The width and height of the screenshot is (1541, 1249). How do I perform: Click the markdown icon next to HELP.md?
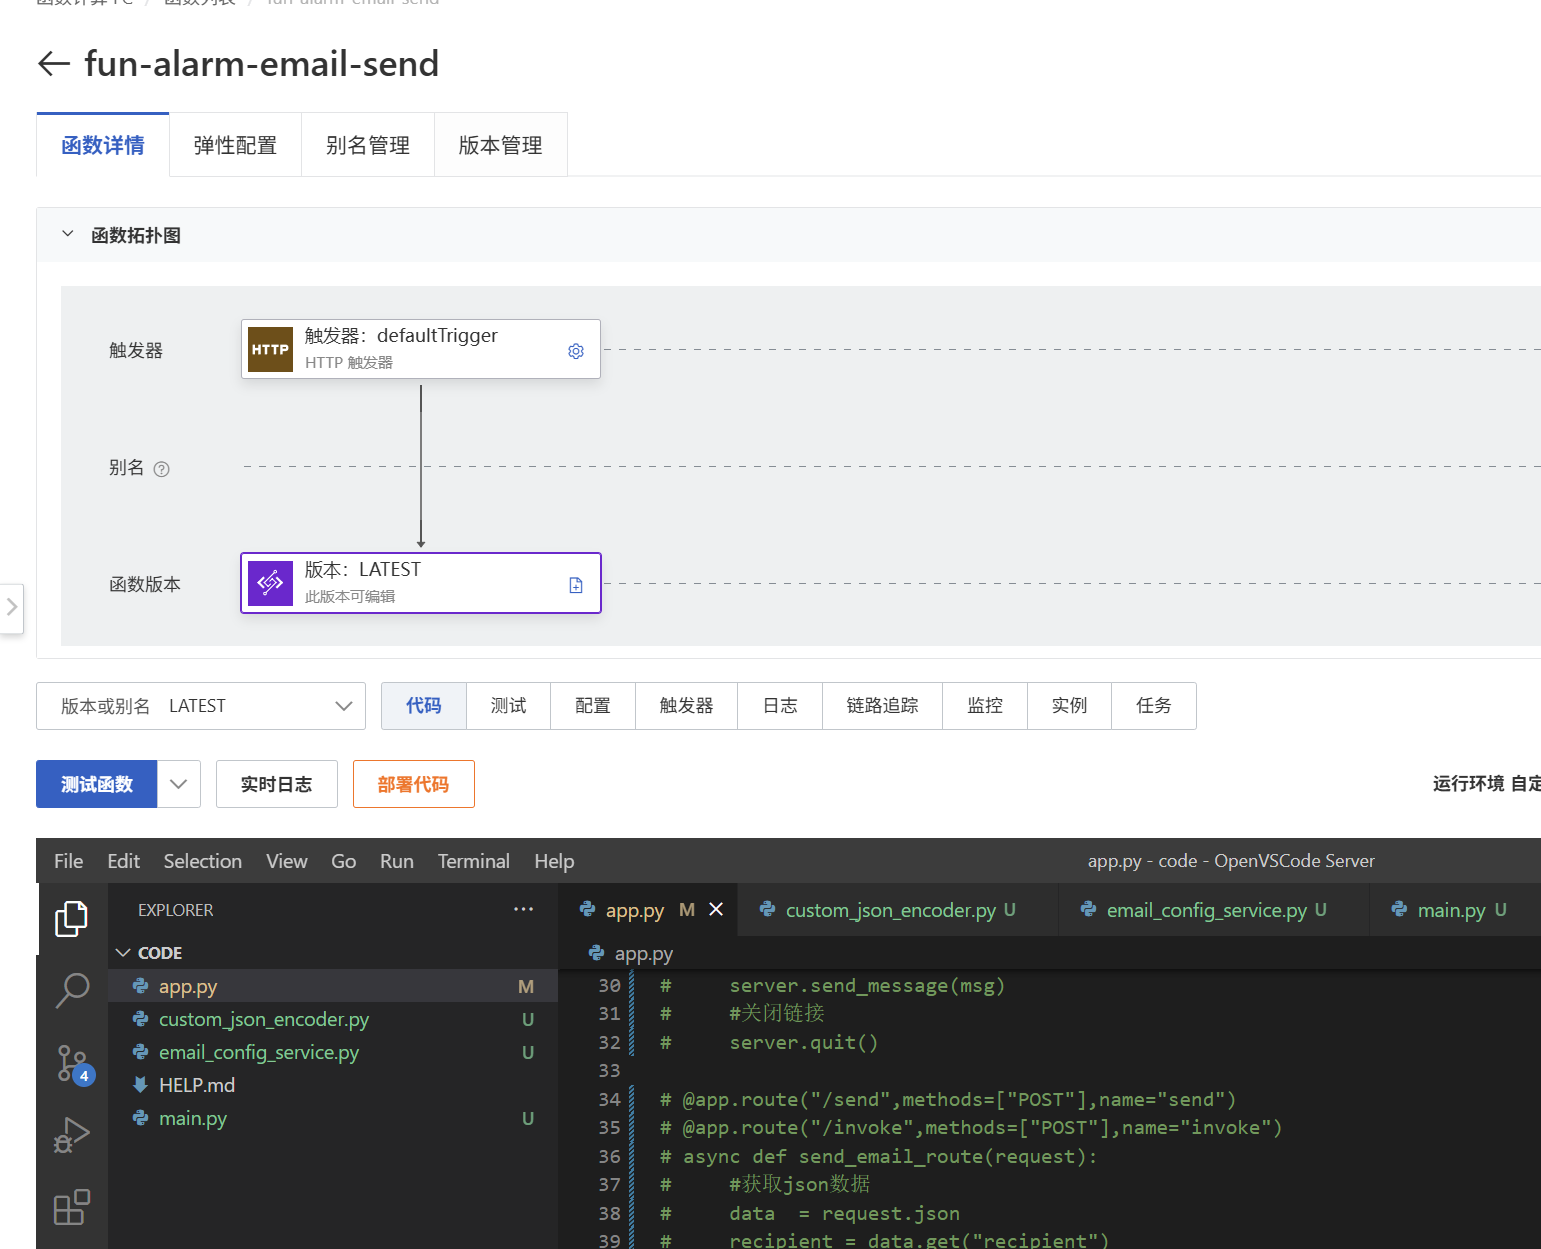tap(141, 1085)
